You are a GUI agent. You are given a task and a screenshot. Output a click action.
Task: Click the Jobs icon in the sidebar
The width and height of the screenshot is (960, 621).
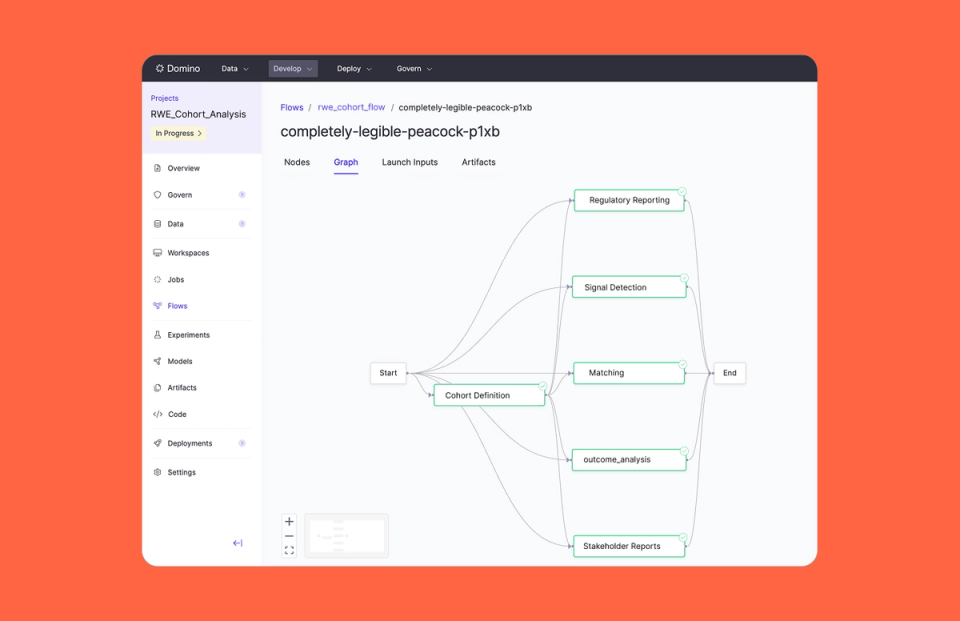[x=157, y=280]
